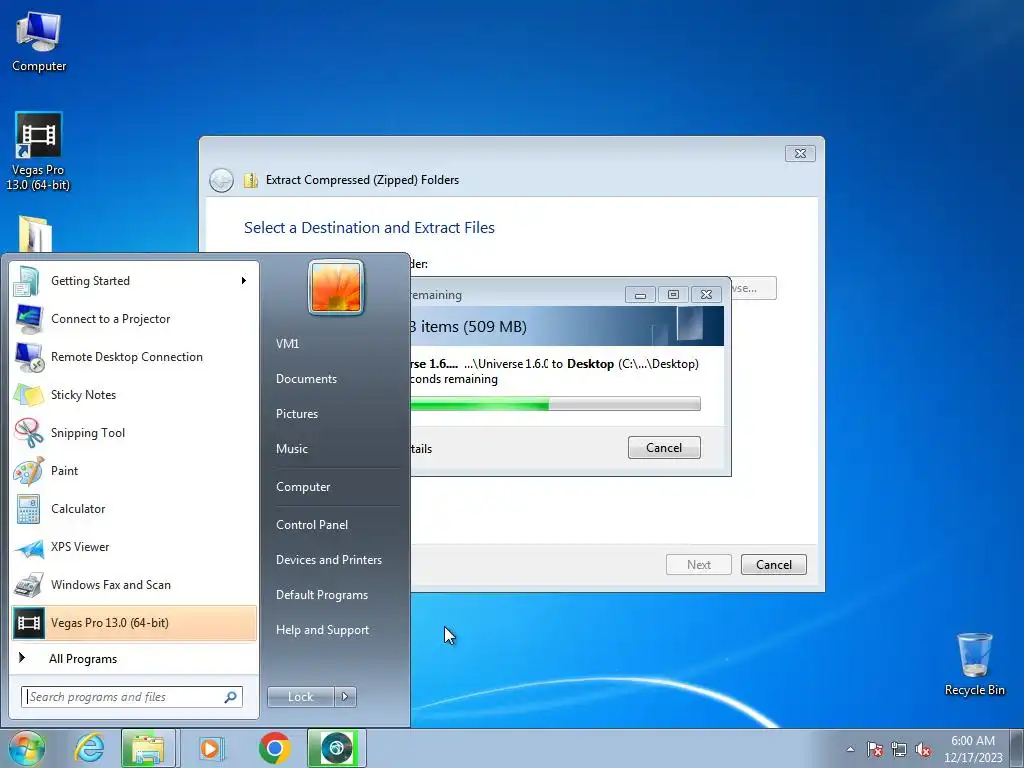Click the Next button in extract wizard
This screenshot has width=1024, height=768.
[x=699, y=565]
